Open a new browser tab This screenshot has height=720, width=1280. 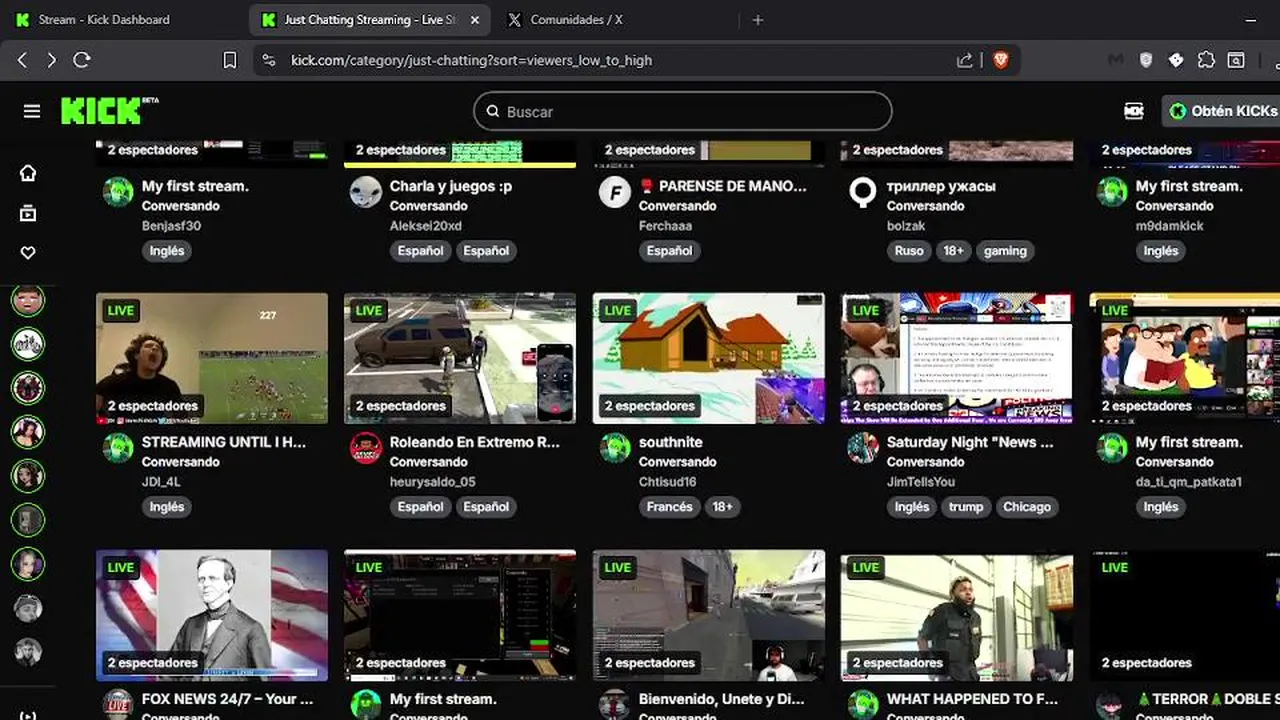[757, 19]
